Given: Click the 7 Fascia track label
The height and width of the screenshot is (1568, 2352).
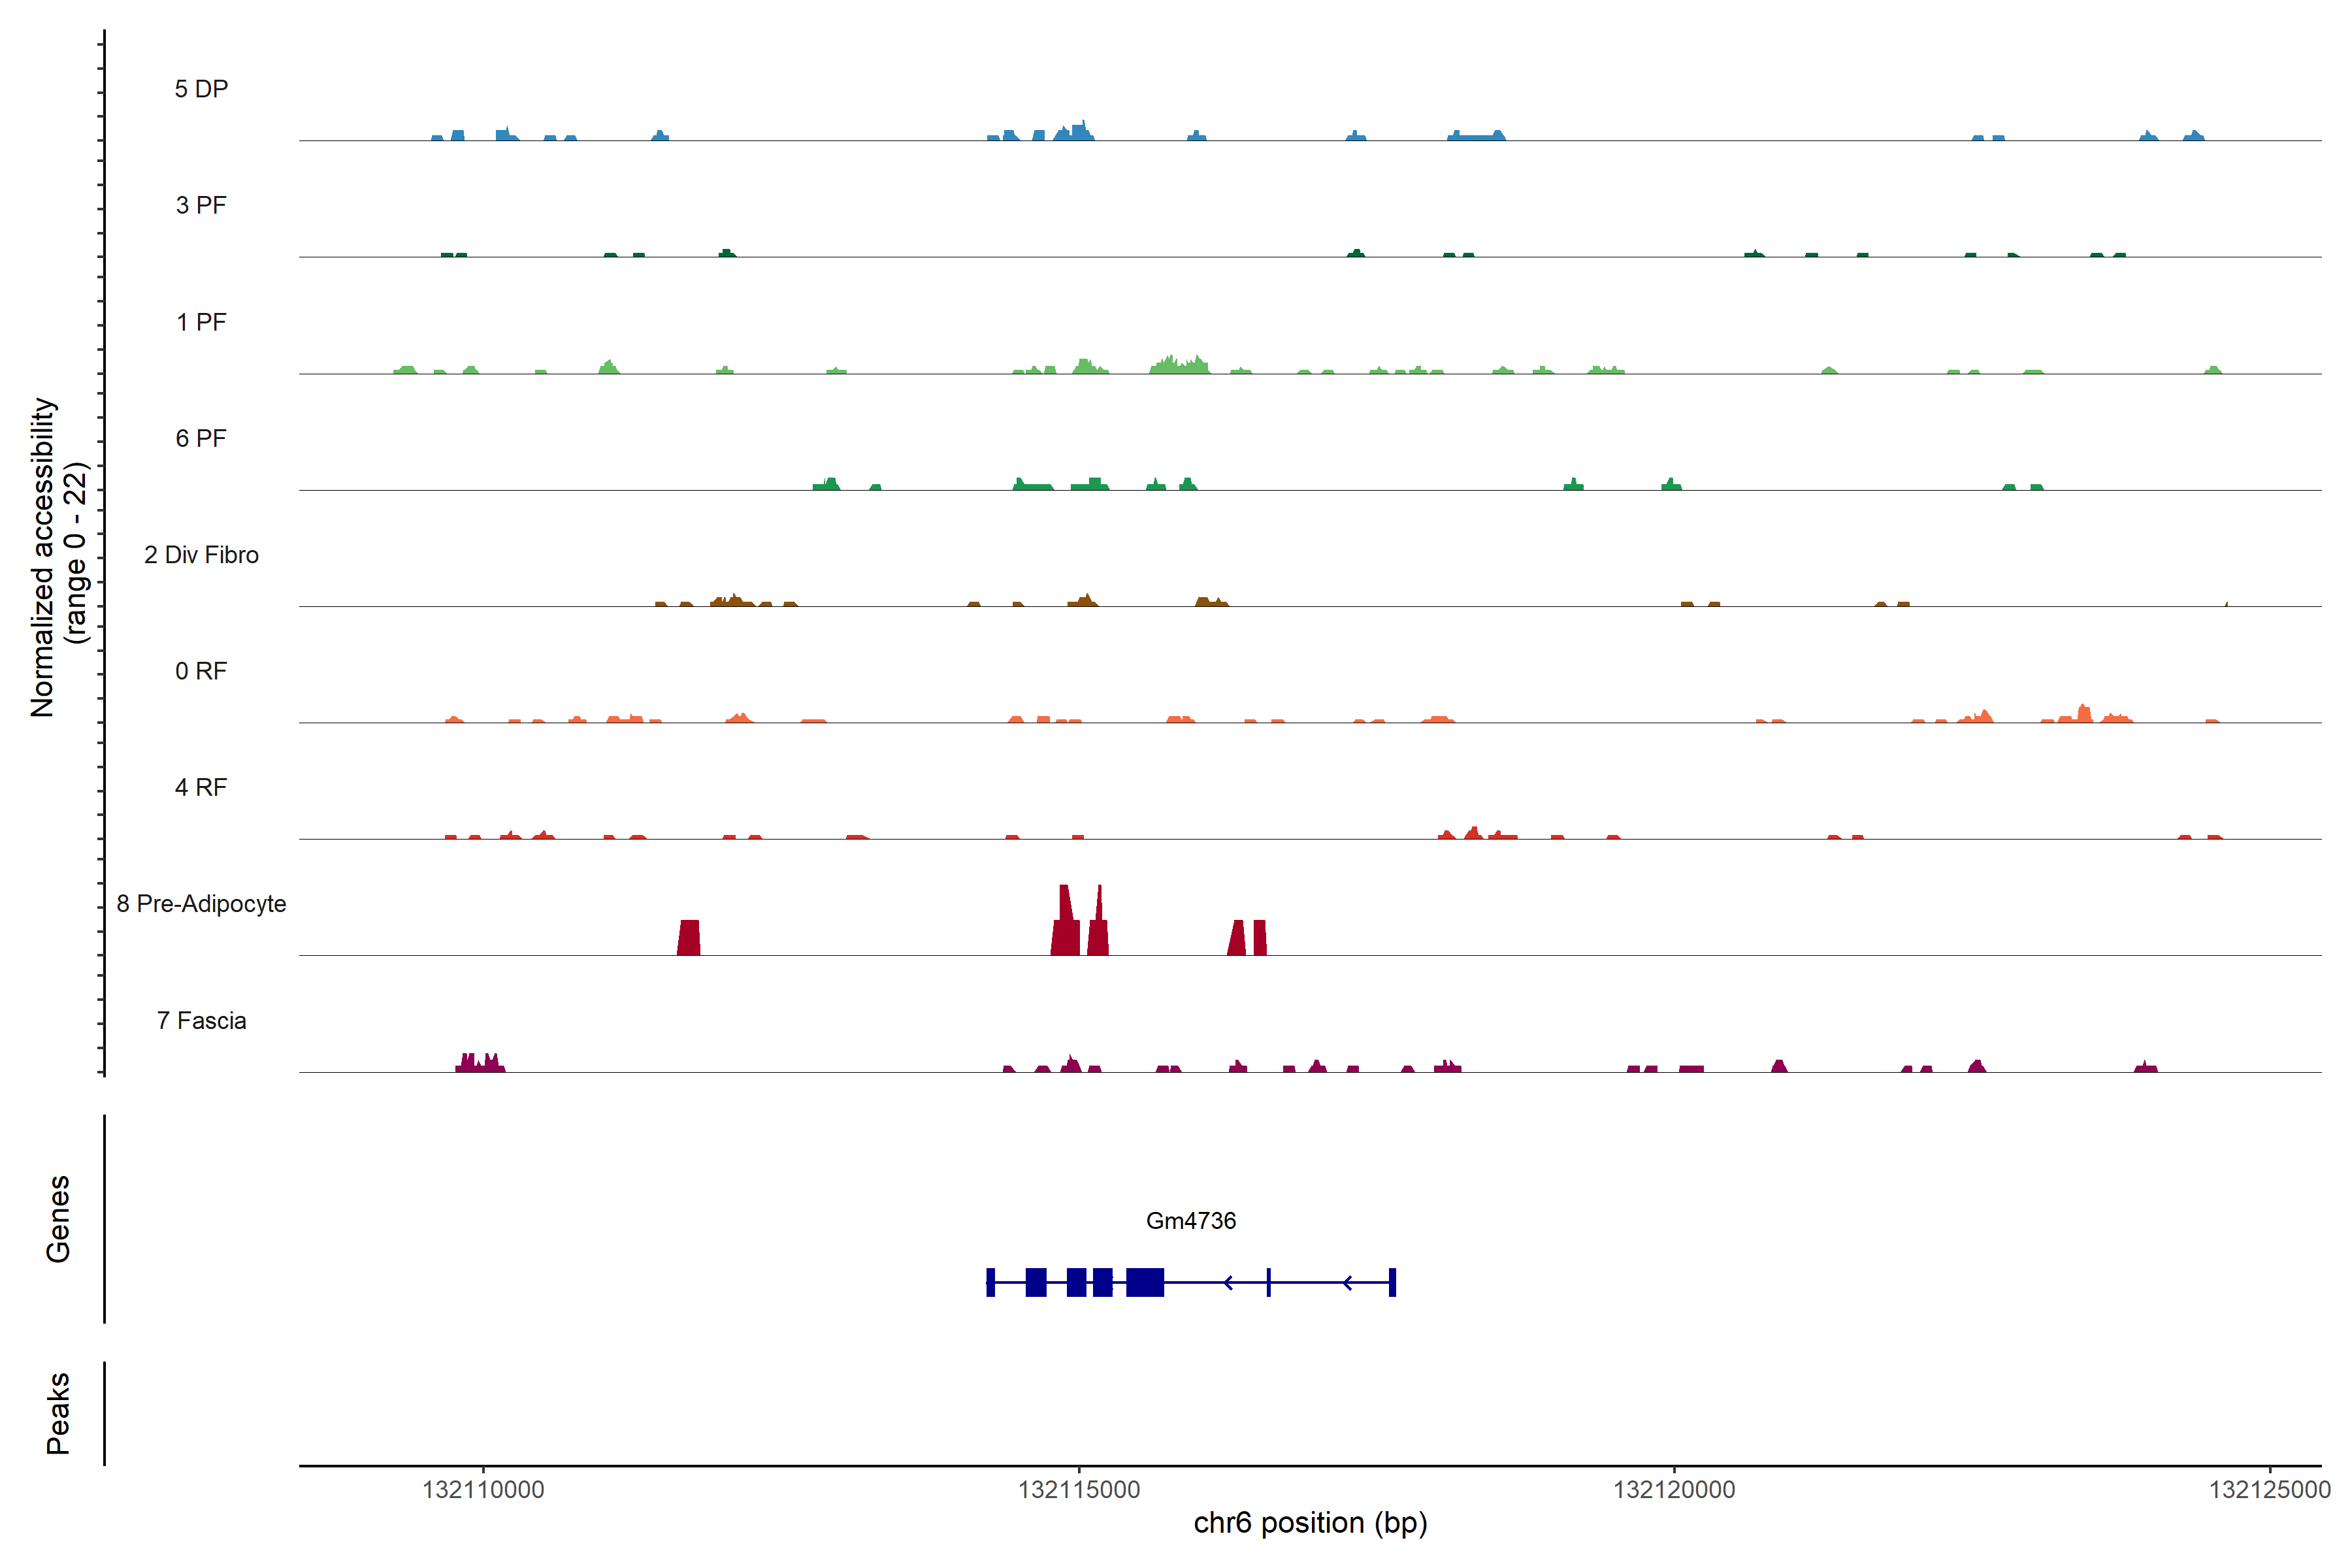Looking at the screenshot, I should (201, 1020).
